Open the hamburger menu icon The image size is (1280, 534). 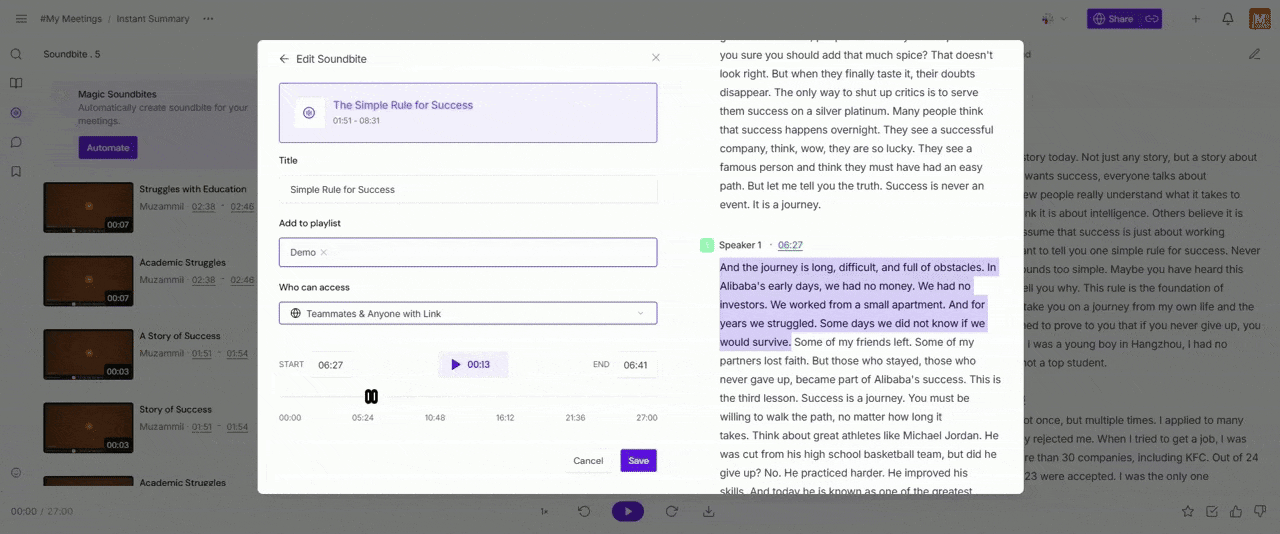19,19
